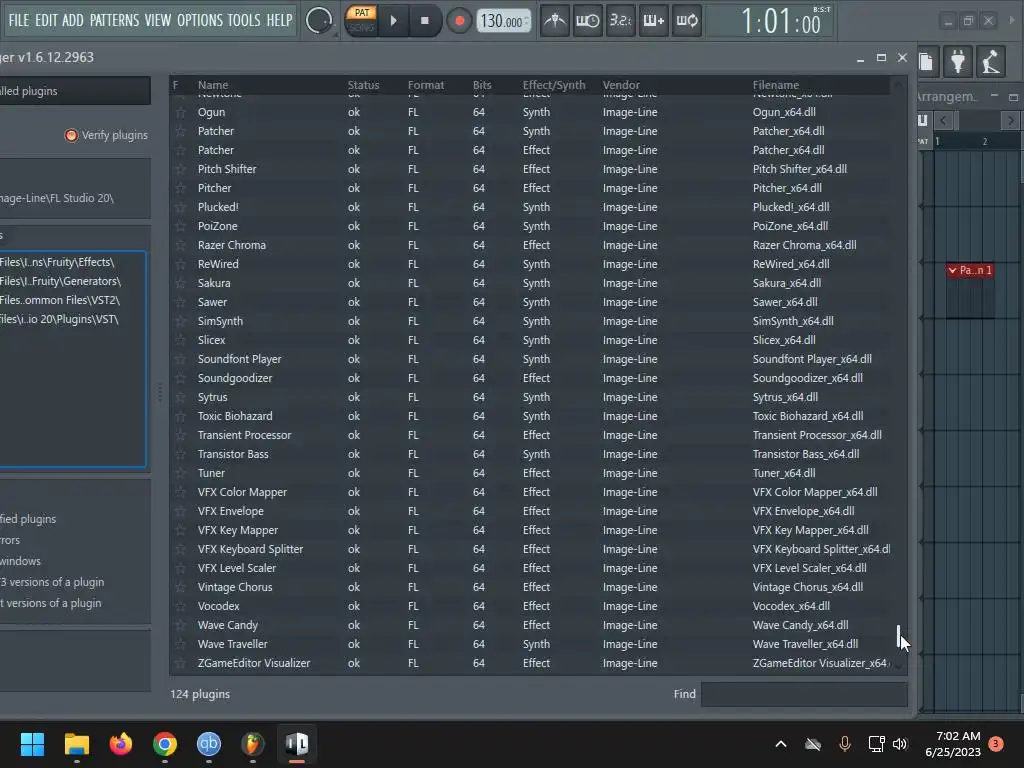
Task: Select the Soundfont Player plugin row
Action: [x=530, y=359]
